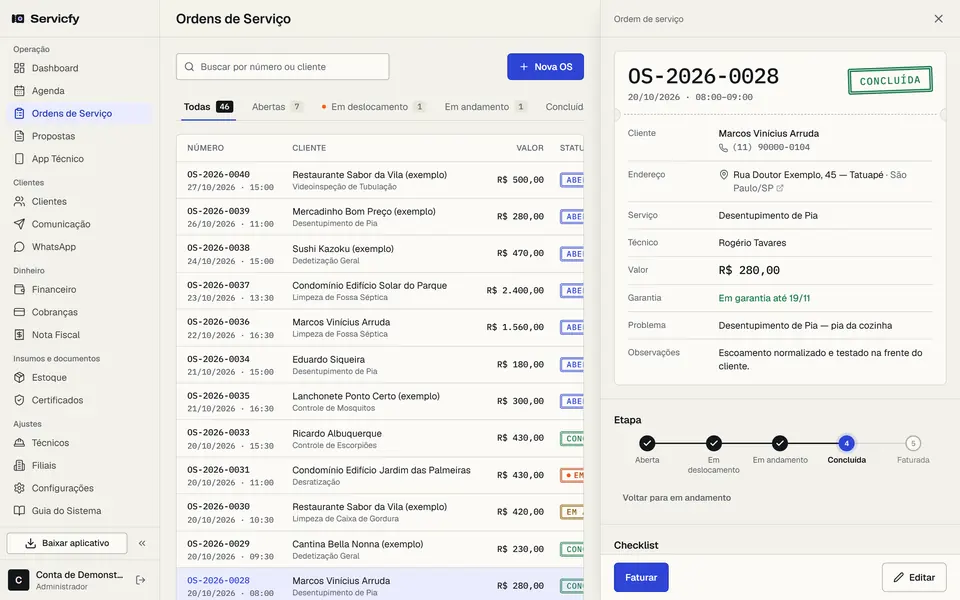Focus the Buscar por número ou cliente field
This screenshot has height=600, width=960.
point(283,67)
